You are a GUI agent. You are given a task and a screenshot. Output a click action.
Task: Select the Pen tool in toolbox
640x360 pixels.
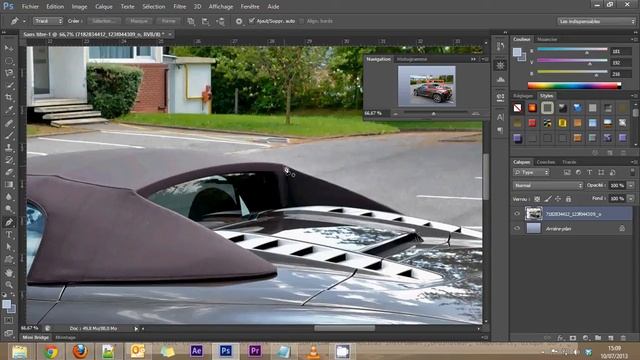(x=9, y=222)
